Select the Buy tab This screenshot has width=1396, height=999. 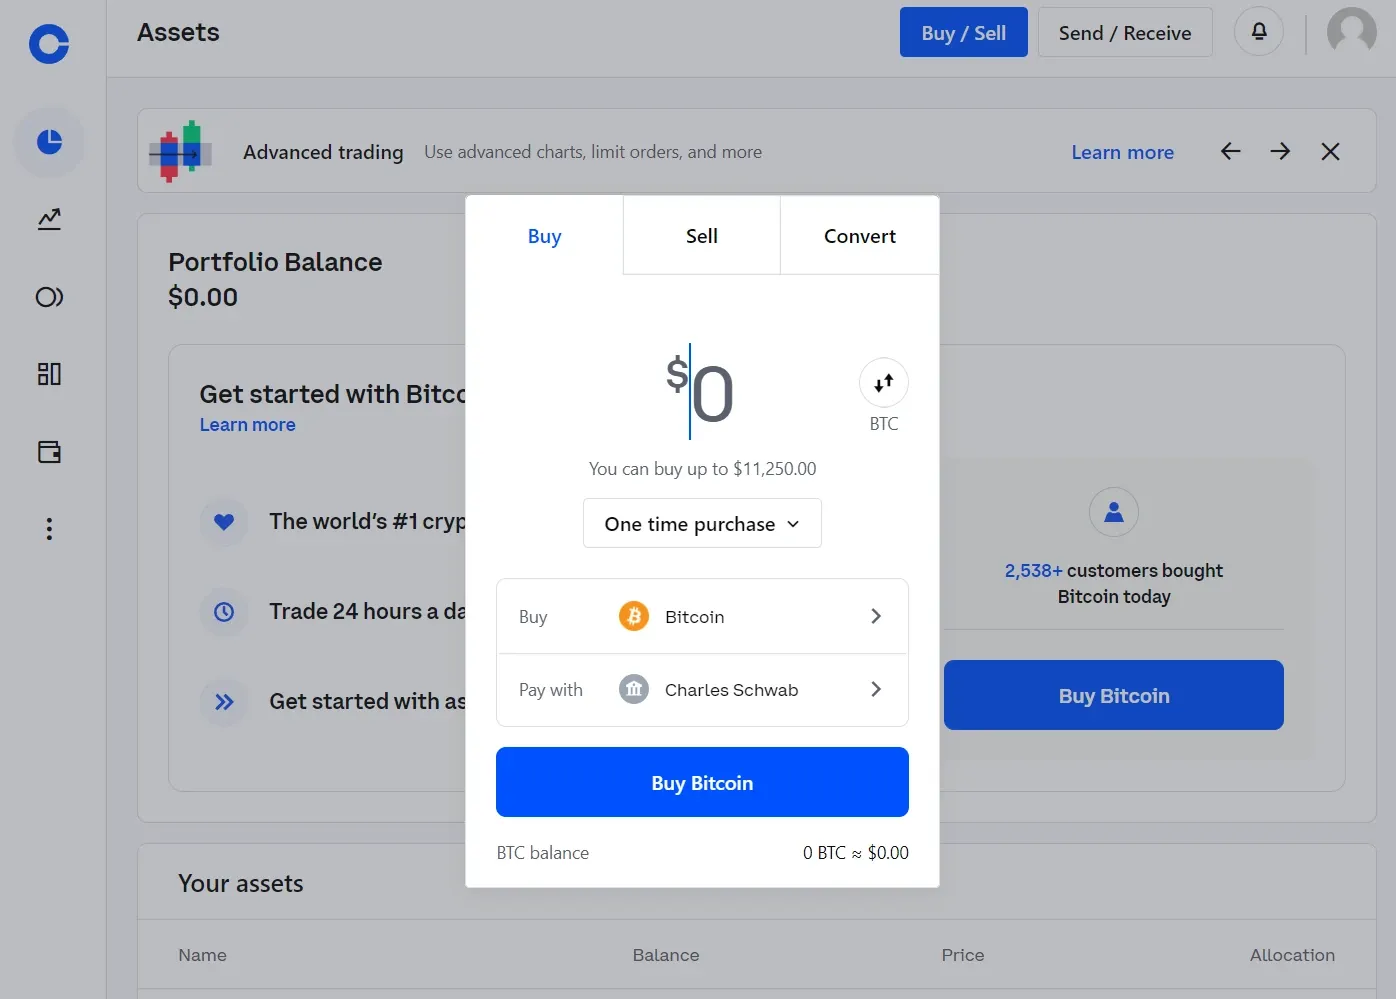pyautogui.click(x=545, y=236)
